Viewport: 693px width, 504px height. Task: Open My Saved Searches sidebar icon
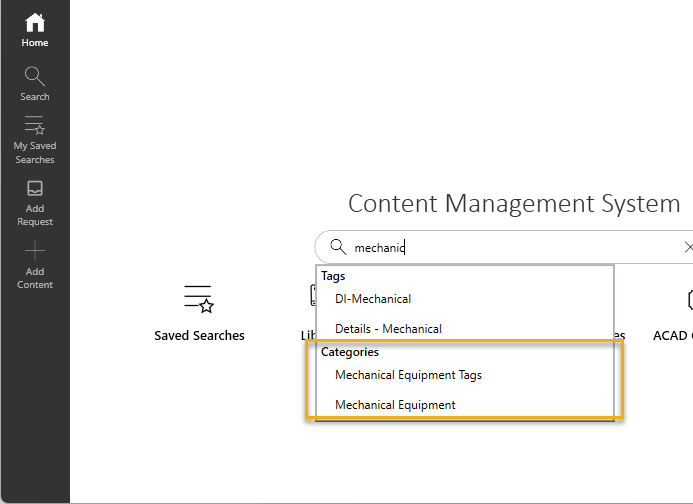[35, 127]
